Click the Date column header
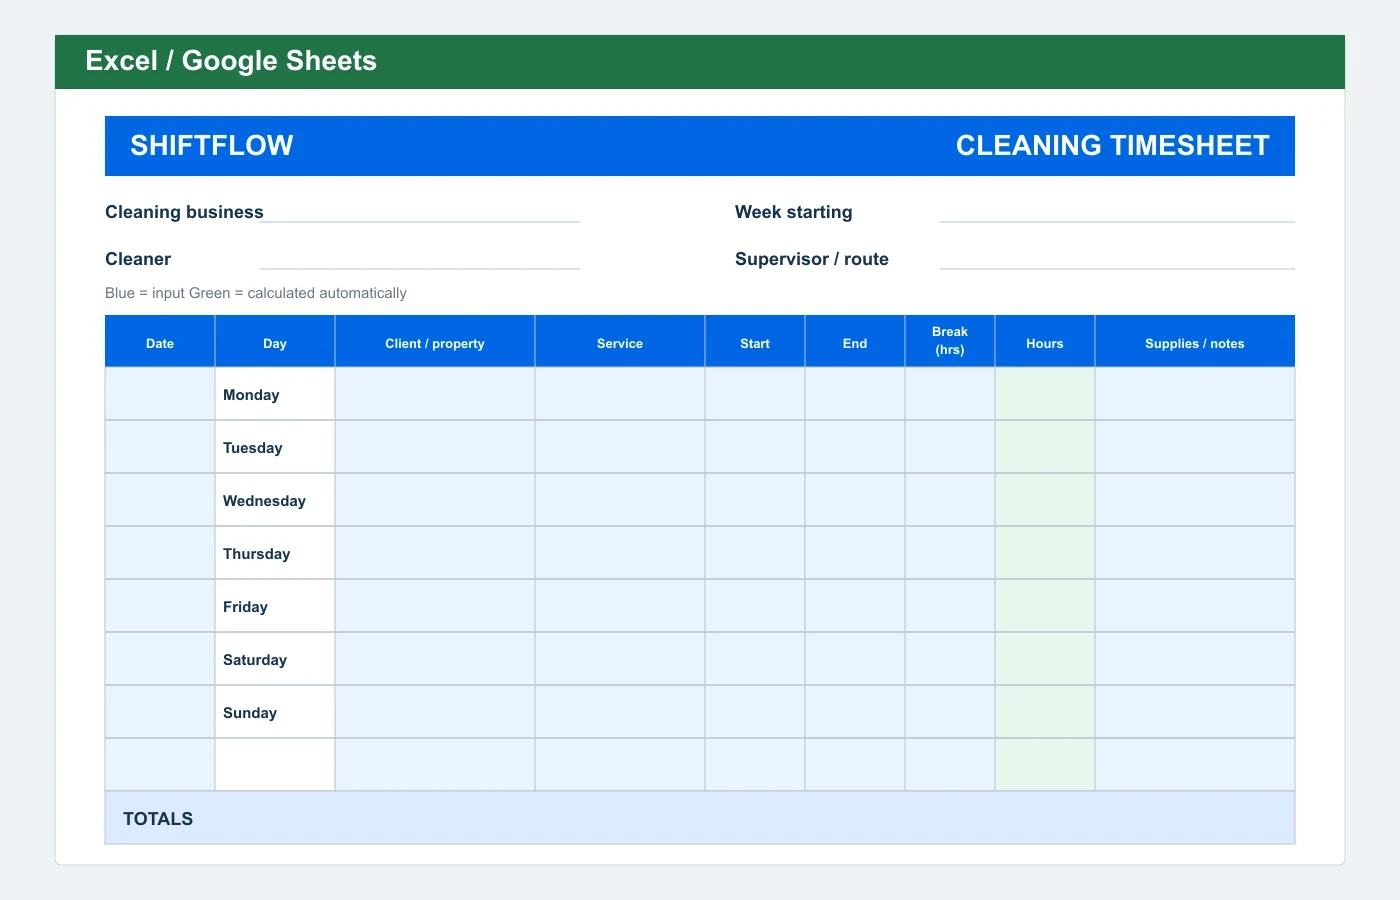Viewport: 1400px width, 900px height. pyautogui.click(x=160, y=342)
